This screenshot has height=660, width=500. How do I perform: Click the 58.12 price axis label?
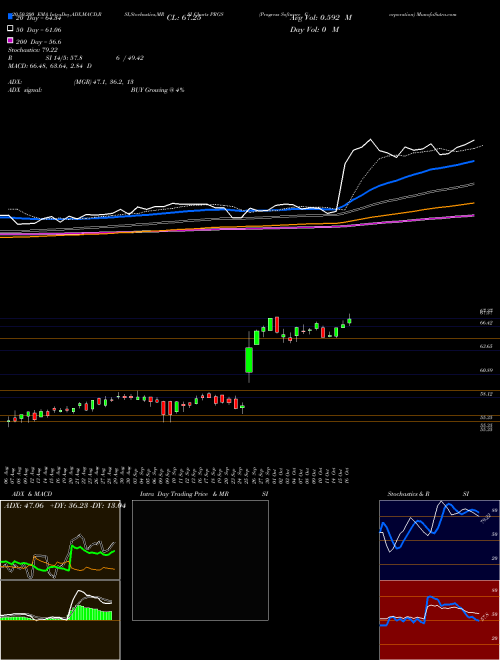tap(486, 394)
